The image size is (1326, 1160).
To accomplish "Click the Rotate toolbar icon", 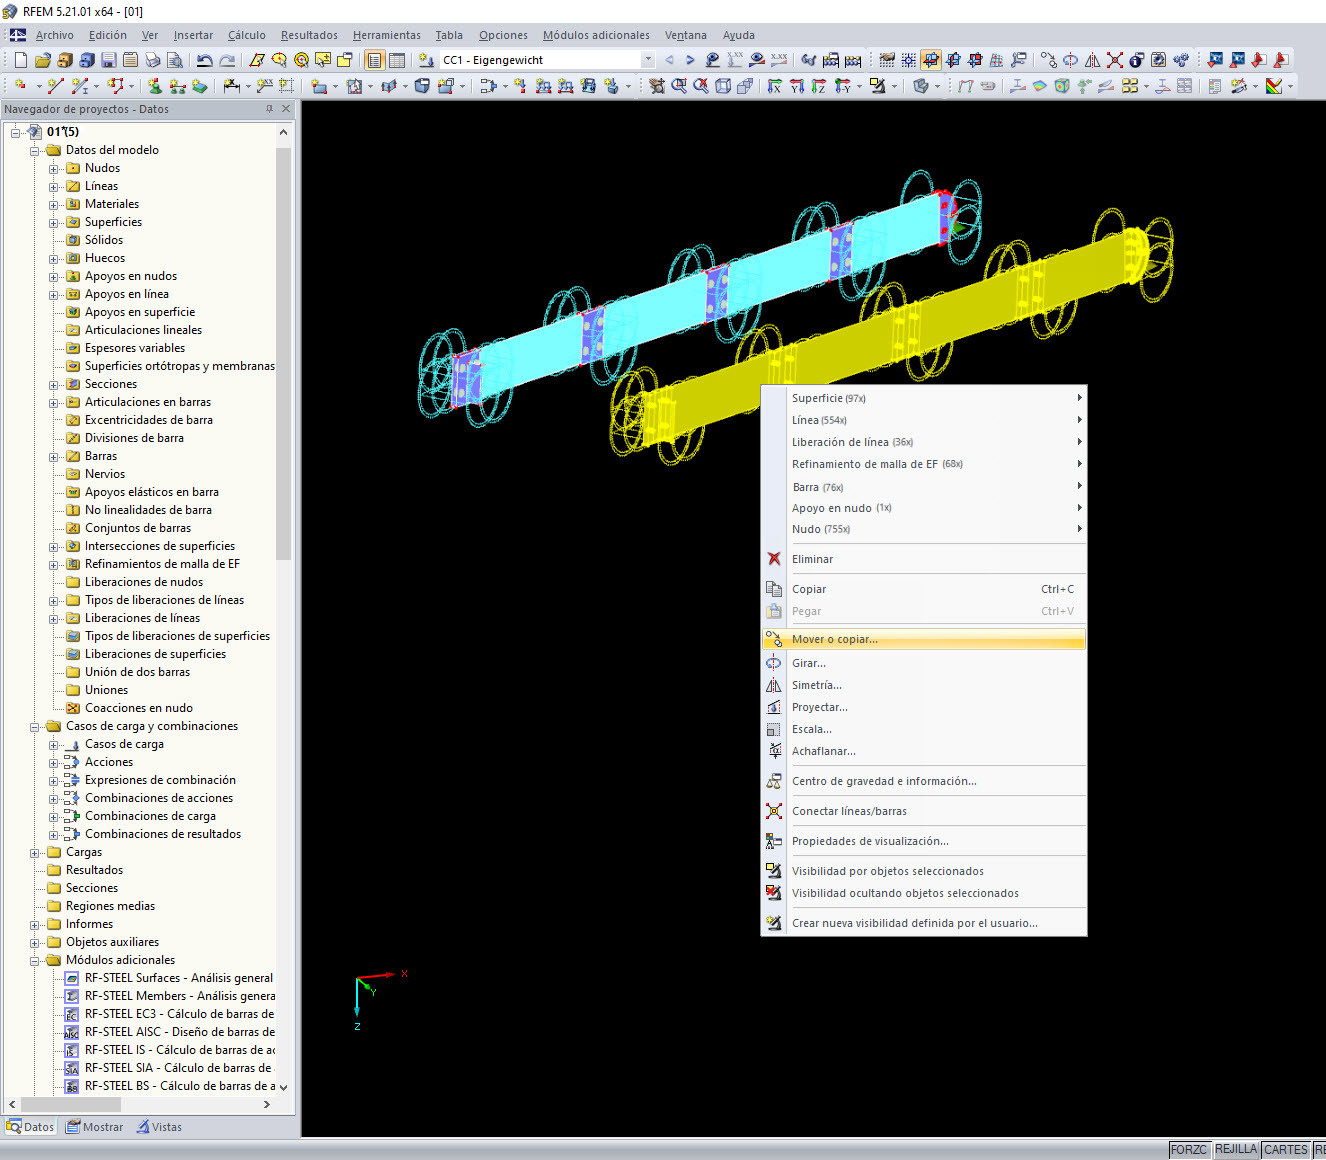I will (1070, 60).
